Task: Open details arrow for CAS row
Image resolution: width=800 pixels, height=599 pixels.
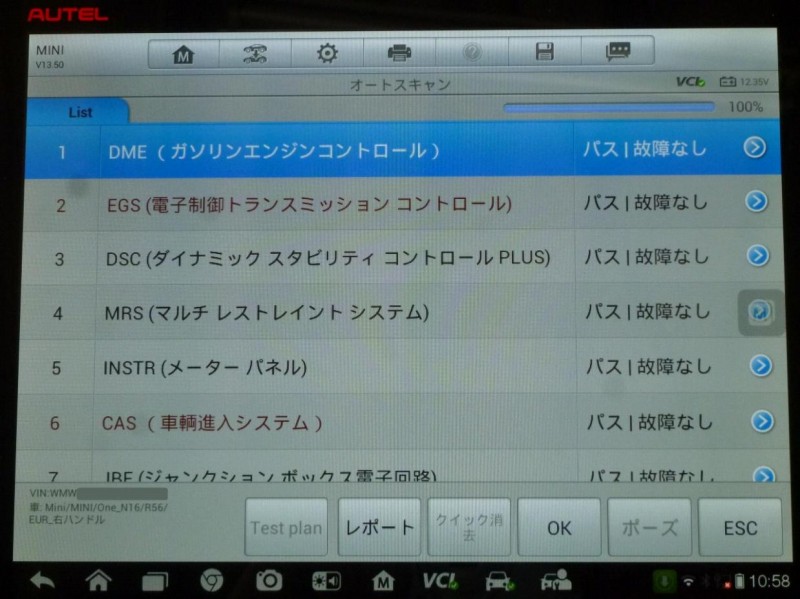Action: coord(762,421)
